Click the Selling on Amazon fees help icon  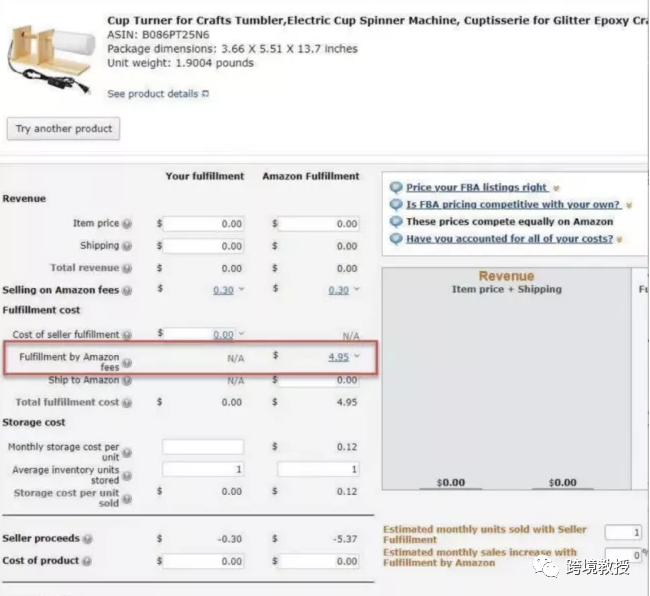[127, 291]
